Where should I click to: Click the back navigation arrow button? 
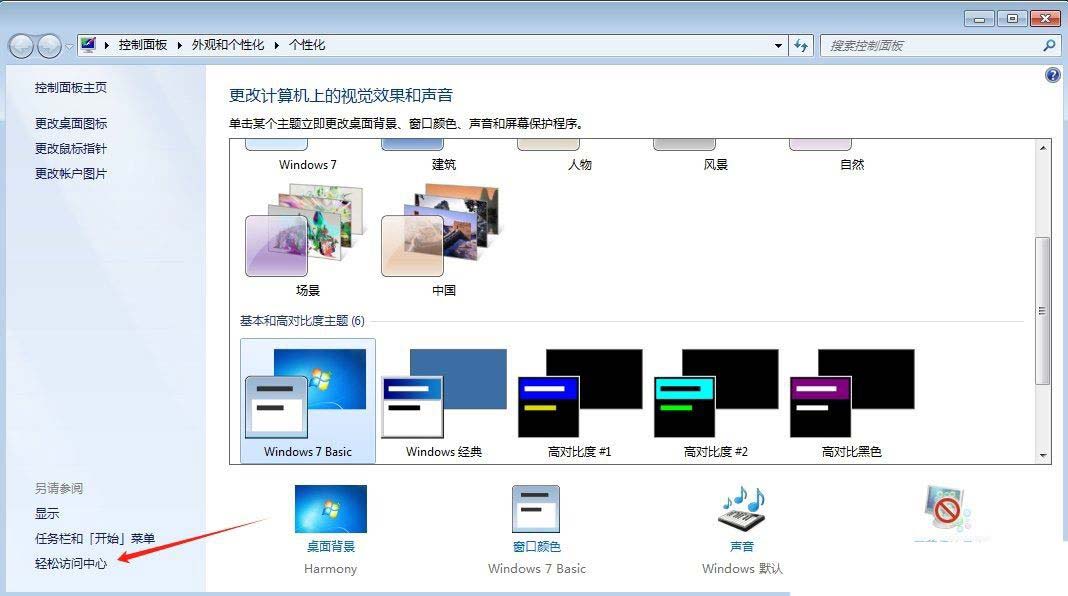21,46
